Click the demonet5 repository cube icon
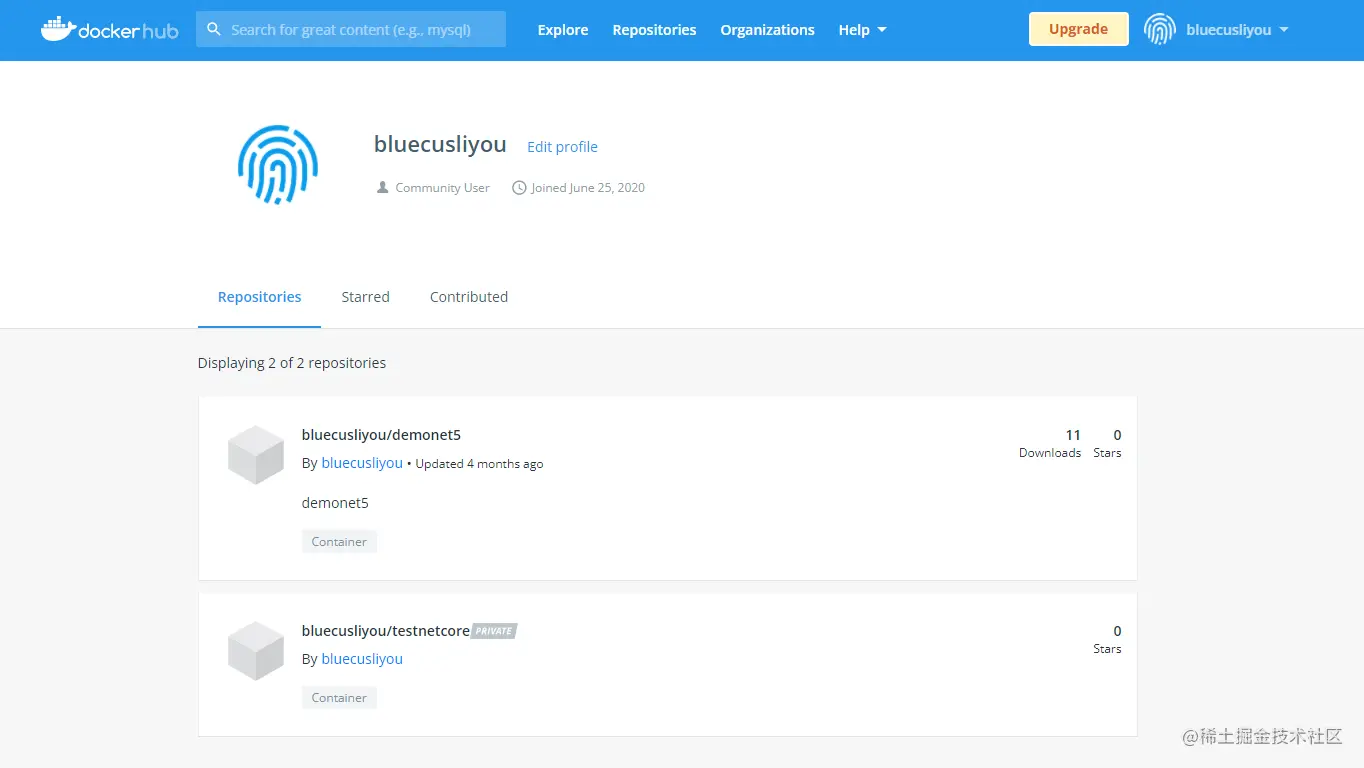Image resolution: width=1364 pixels, height=768 pixels. pos(256,455)
